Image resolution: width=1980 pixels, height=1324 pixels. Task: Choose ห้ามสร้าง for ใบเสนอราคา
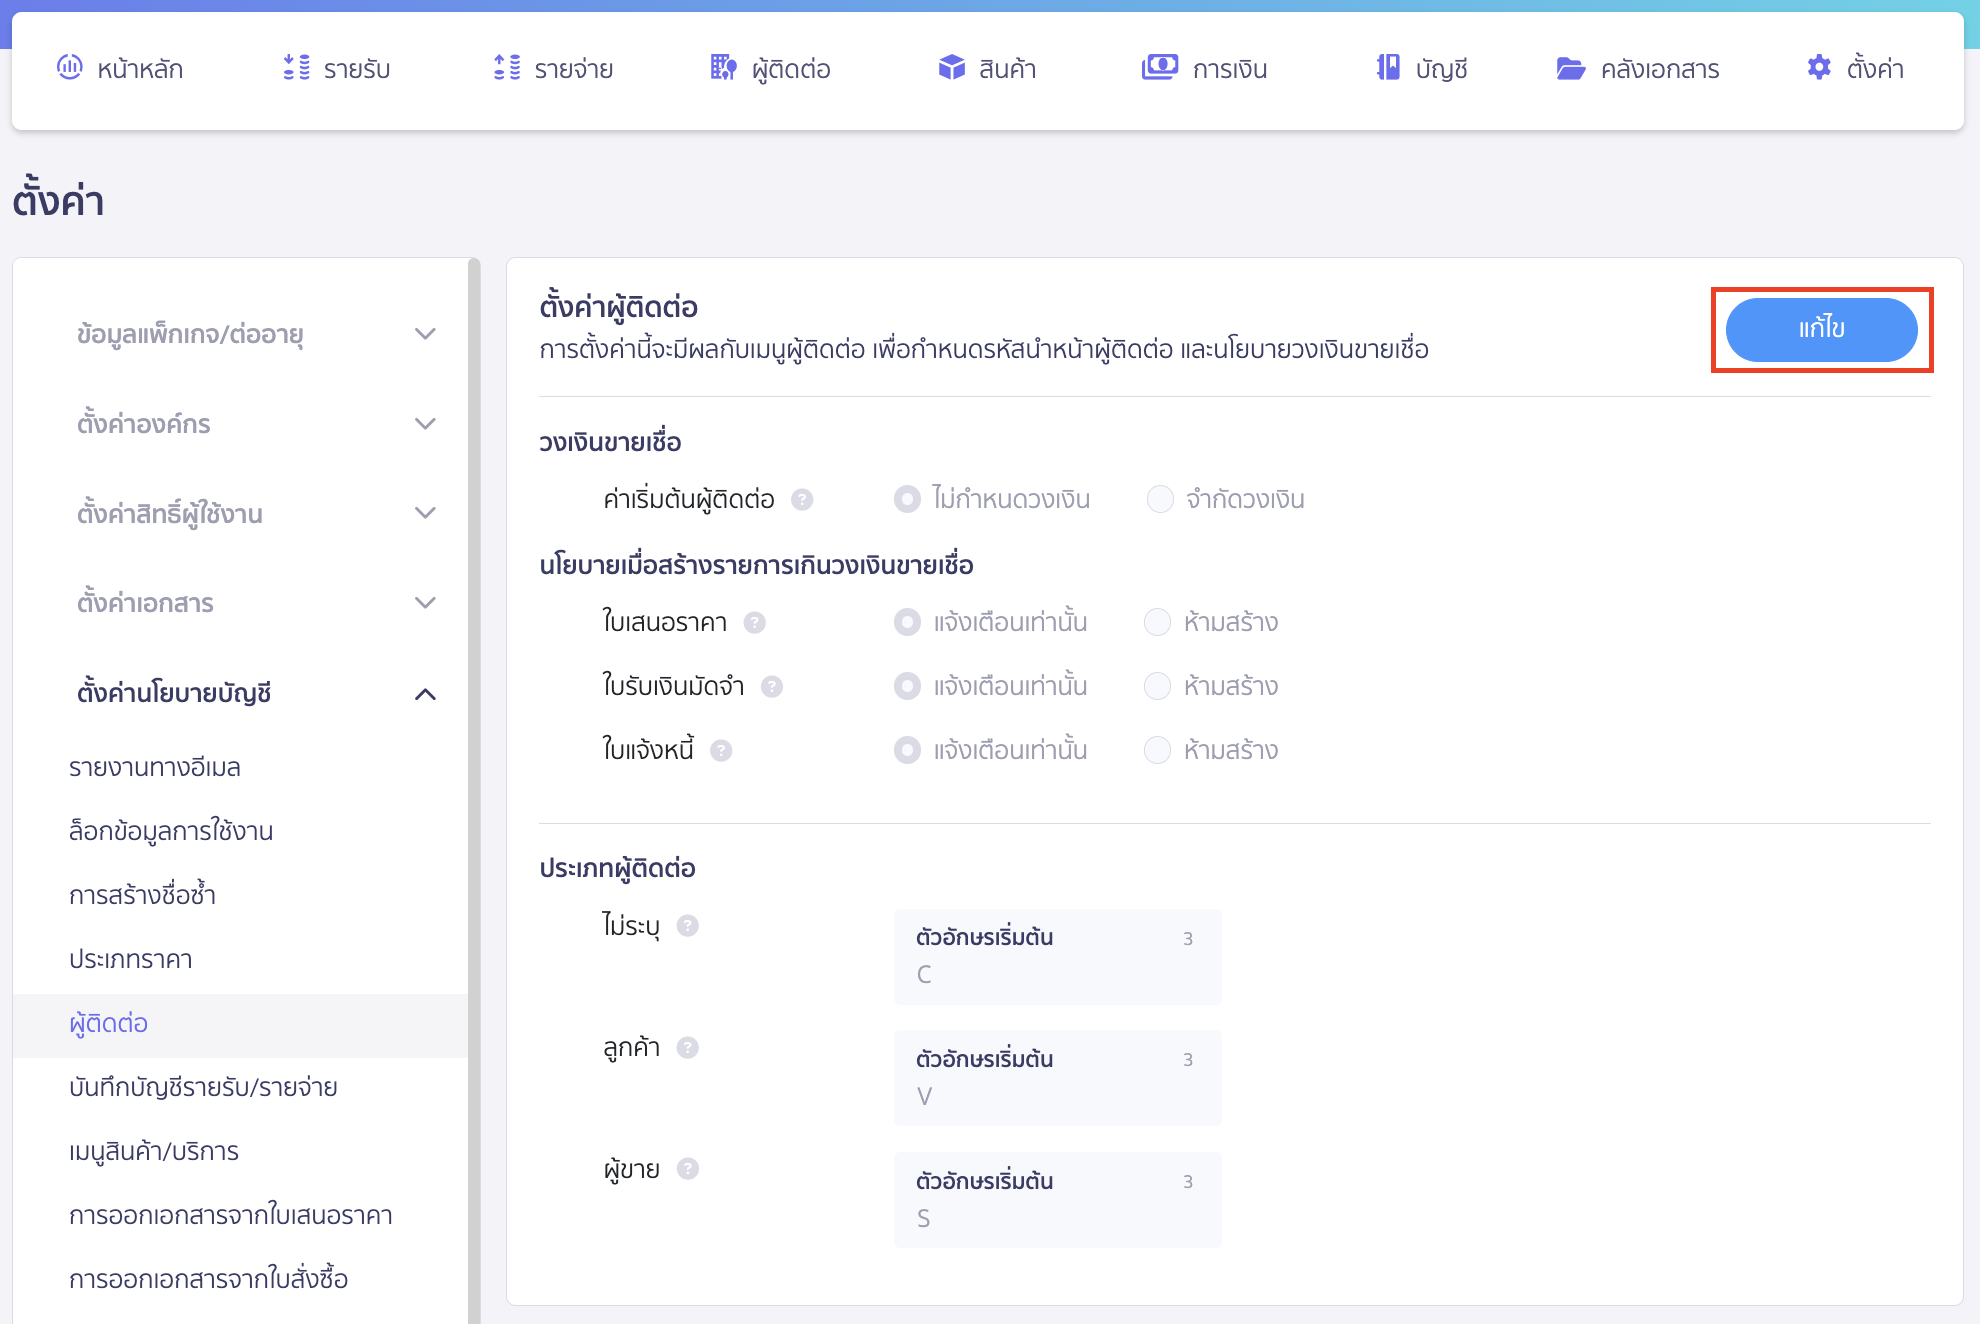pyautogui.click(x=1157, y=622)
